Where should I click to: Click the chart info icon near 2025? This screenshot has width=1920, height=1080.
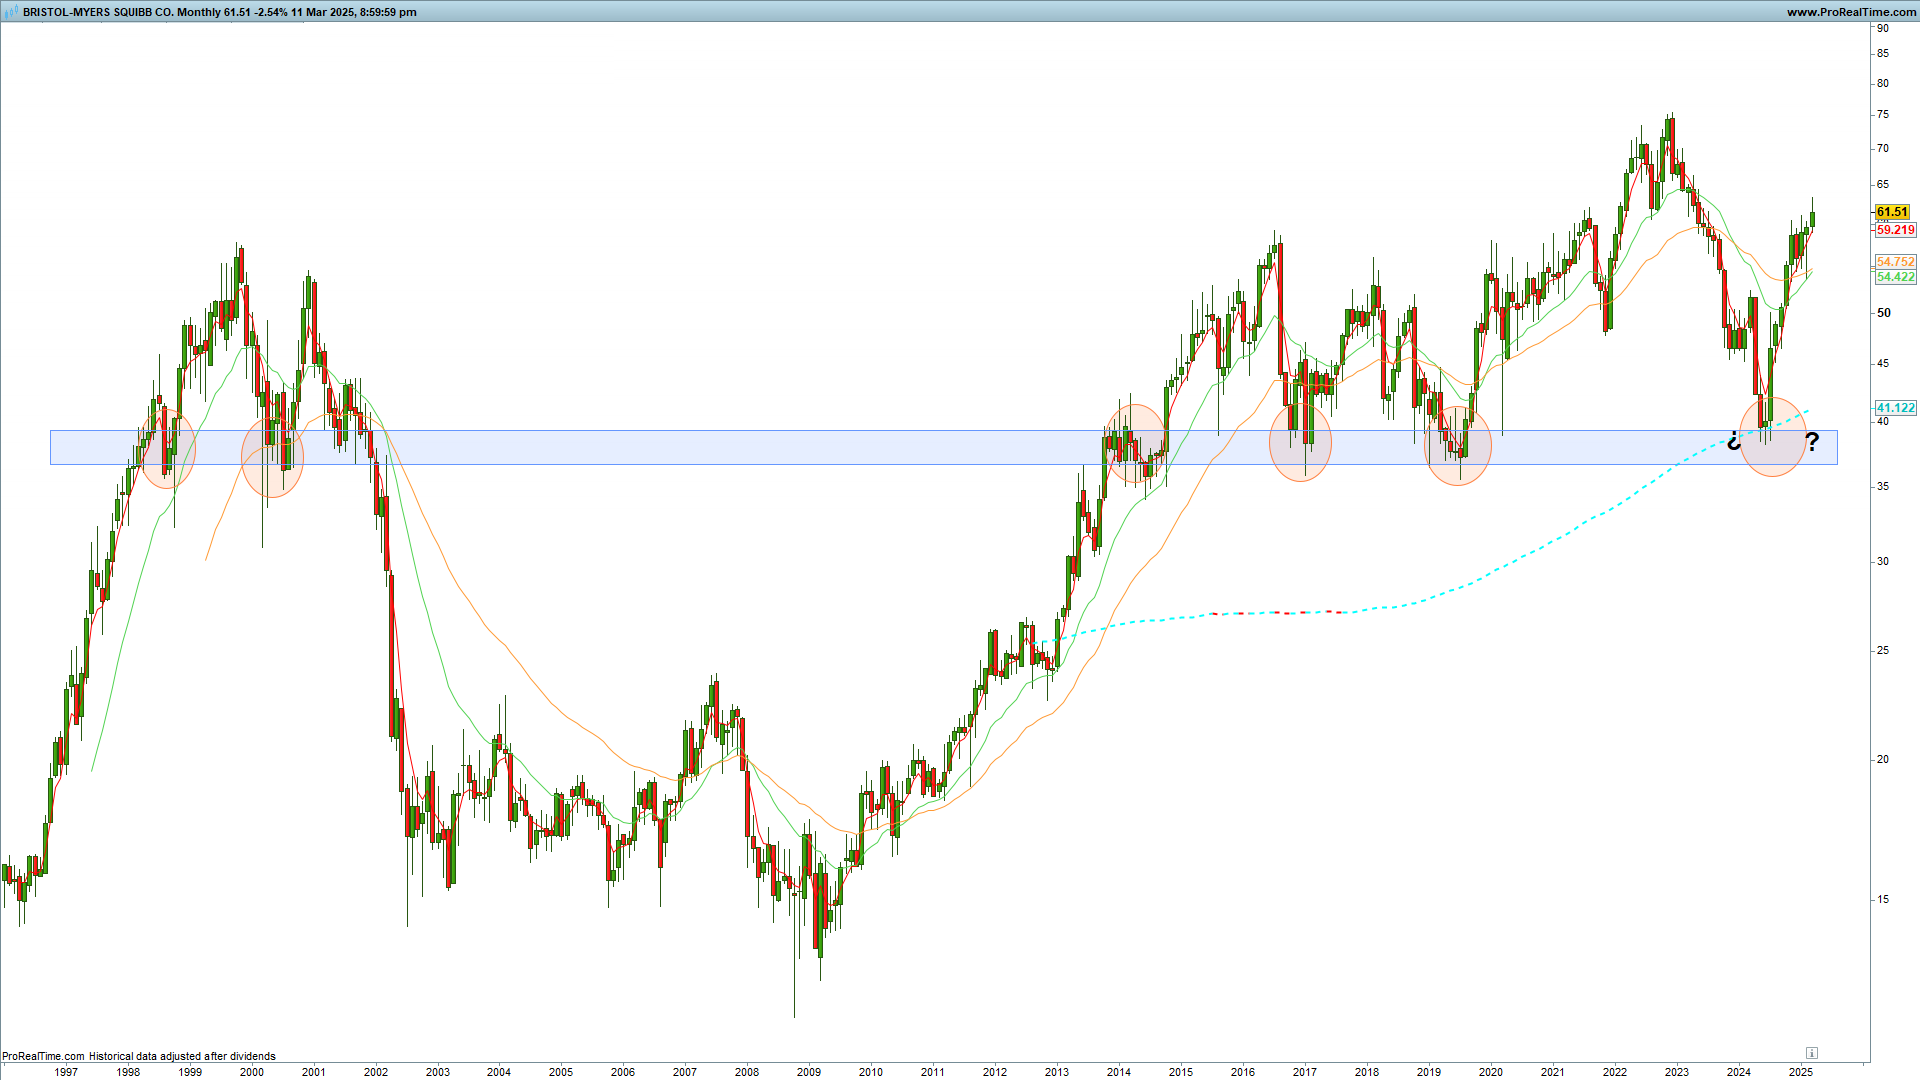pos(1812,1053)
